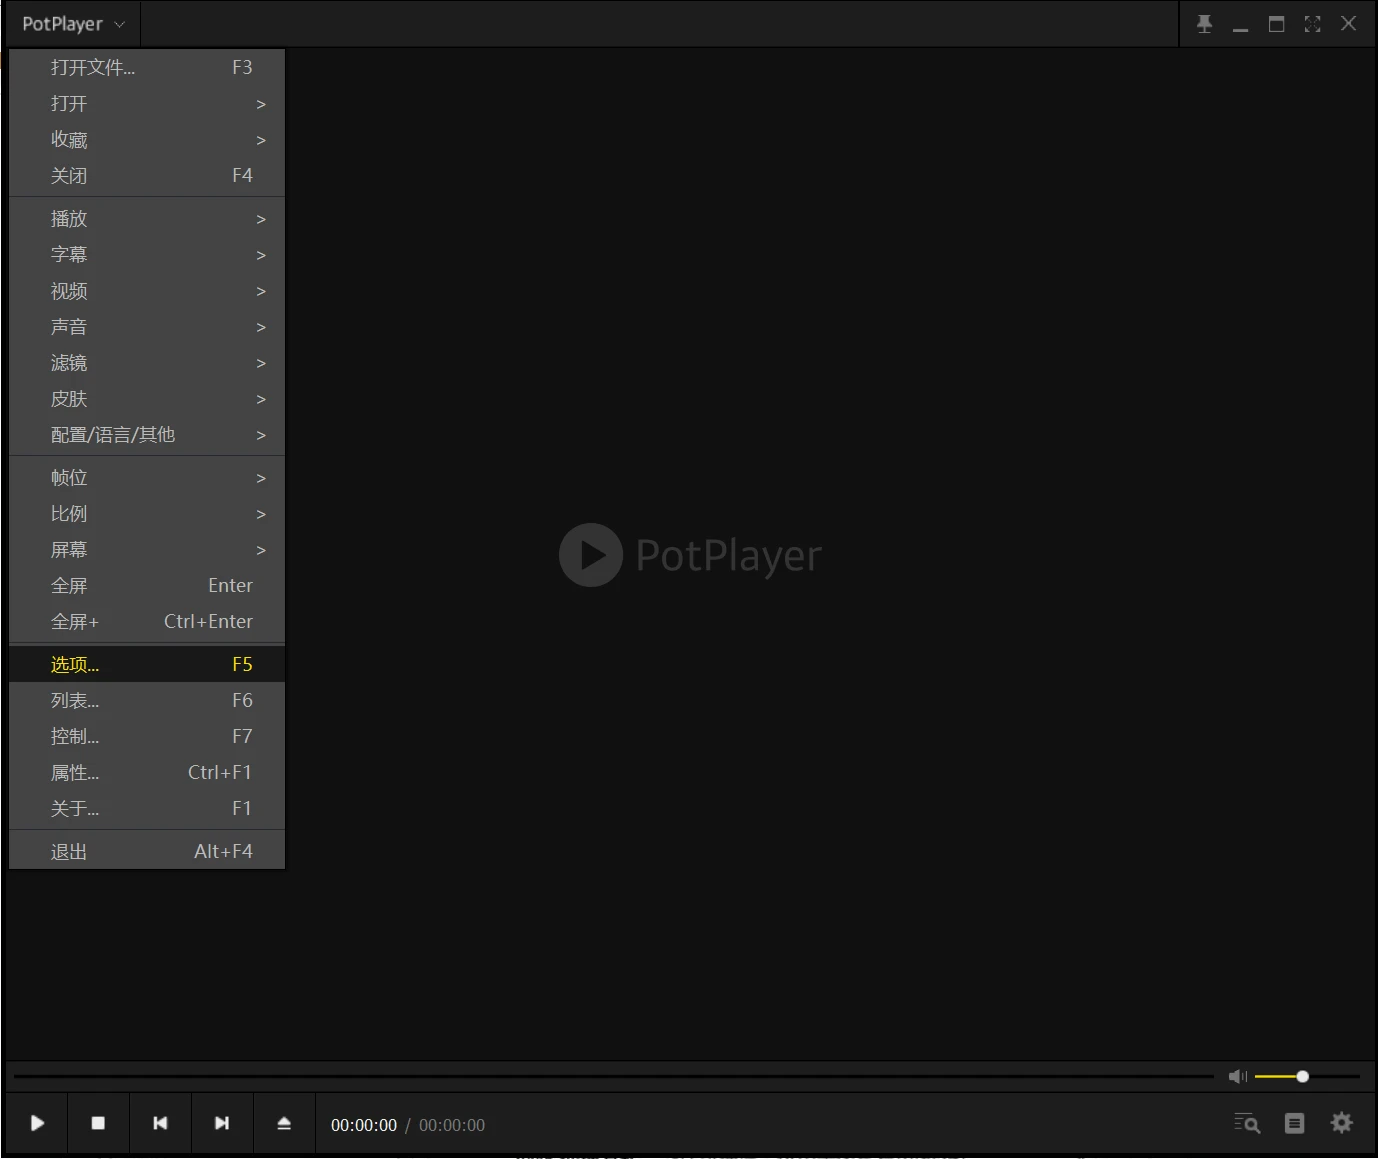Image resolution: width=1378 pixels, height=1159 pixels.
Task: Select 关闭 menu item
Action: [x=147, y=175]
